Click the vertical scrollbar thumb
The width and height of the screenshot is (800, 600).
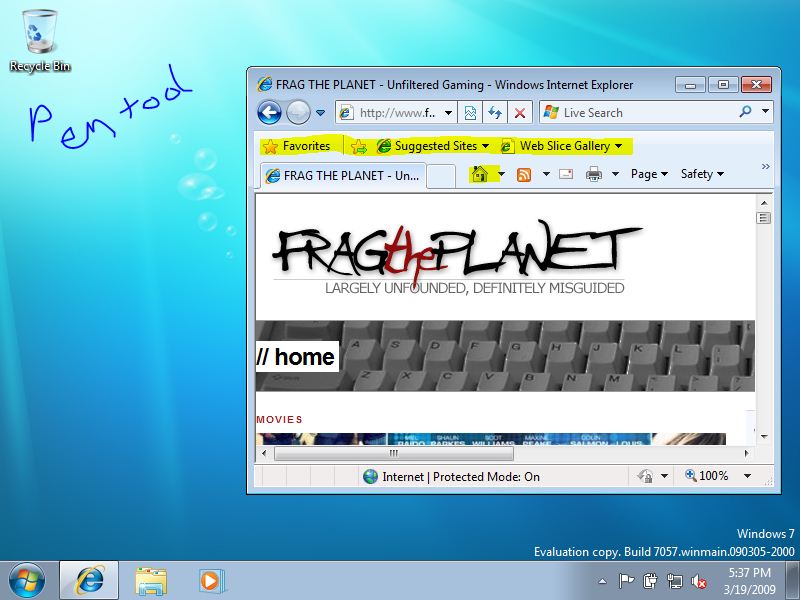764,218
